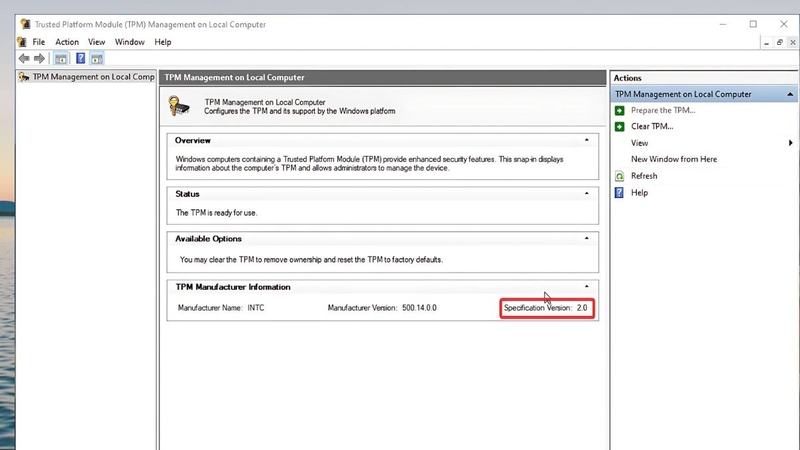This screenshot has height=450, width=800.
Task: Click the Forward arrow in the toolbar
Action: (39, 59)
